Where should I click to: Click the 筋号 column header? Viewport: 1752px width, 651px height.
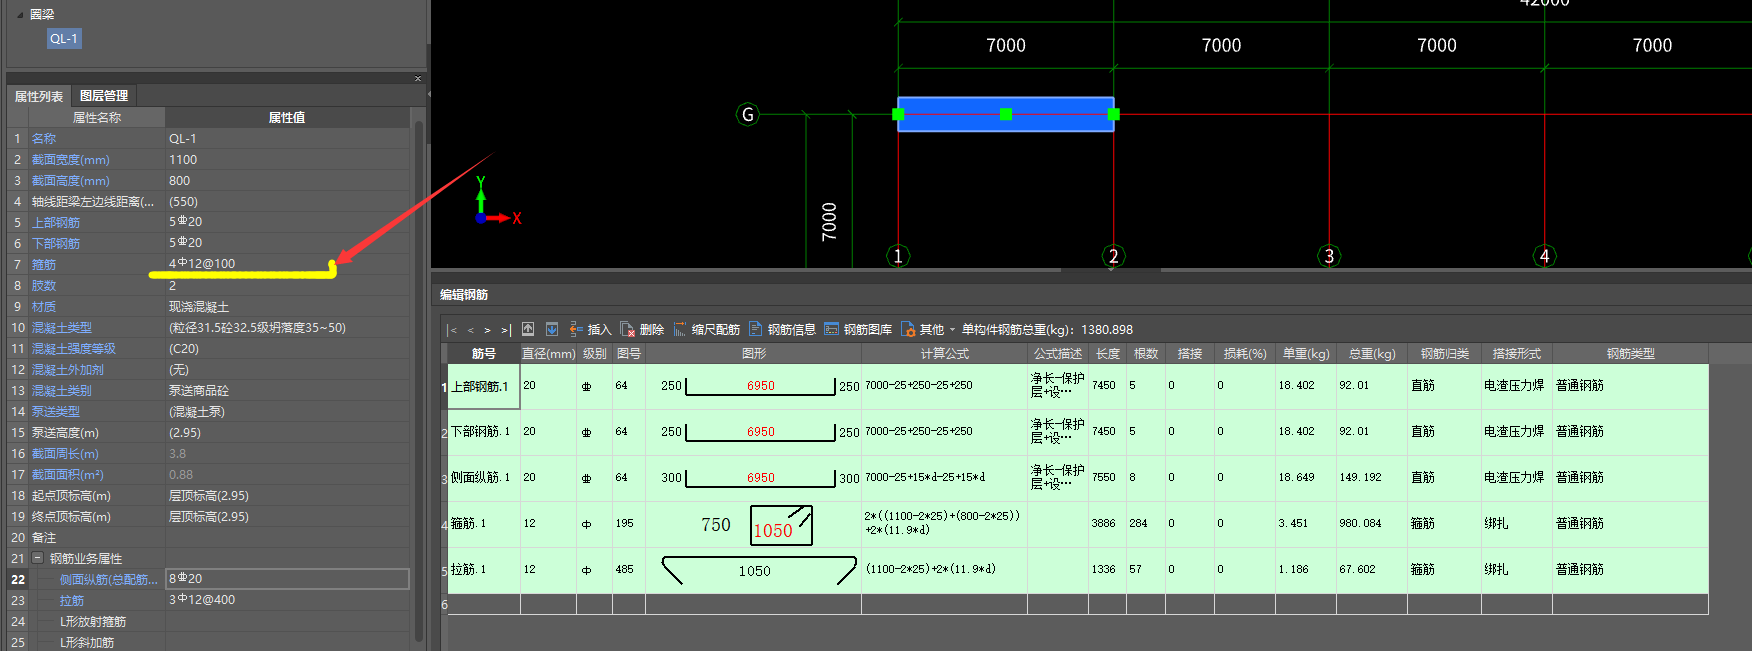tap(483, 354)
